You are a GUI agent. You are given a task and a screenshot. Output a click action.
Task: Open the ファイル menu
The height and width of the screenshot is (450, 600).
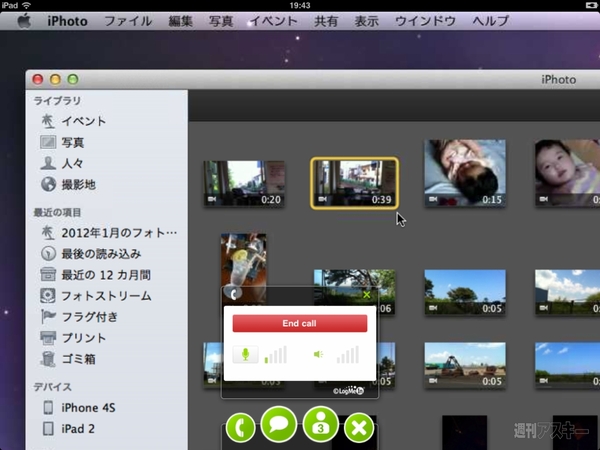click(128, 20)
